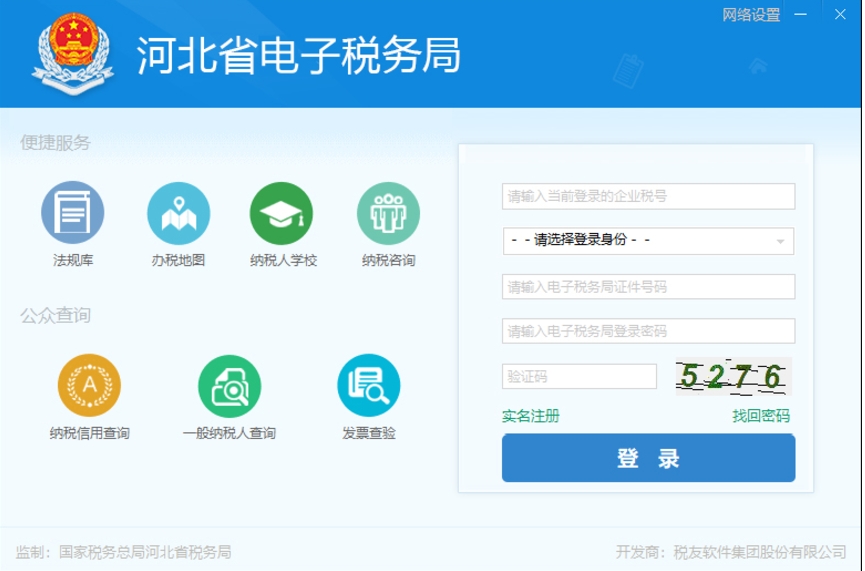Click the 一般纳税人查询 label text
This screenshot has width=865, height=571.
[x=229, y=433]
